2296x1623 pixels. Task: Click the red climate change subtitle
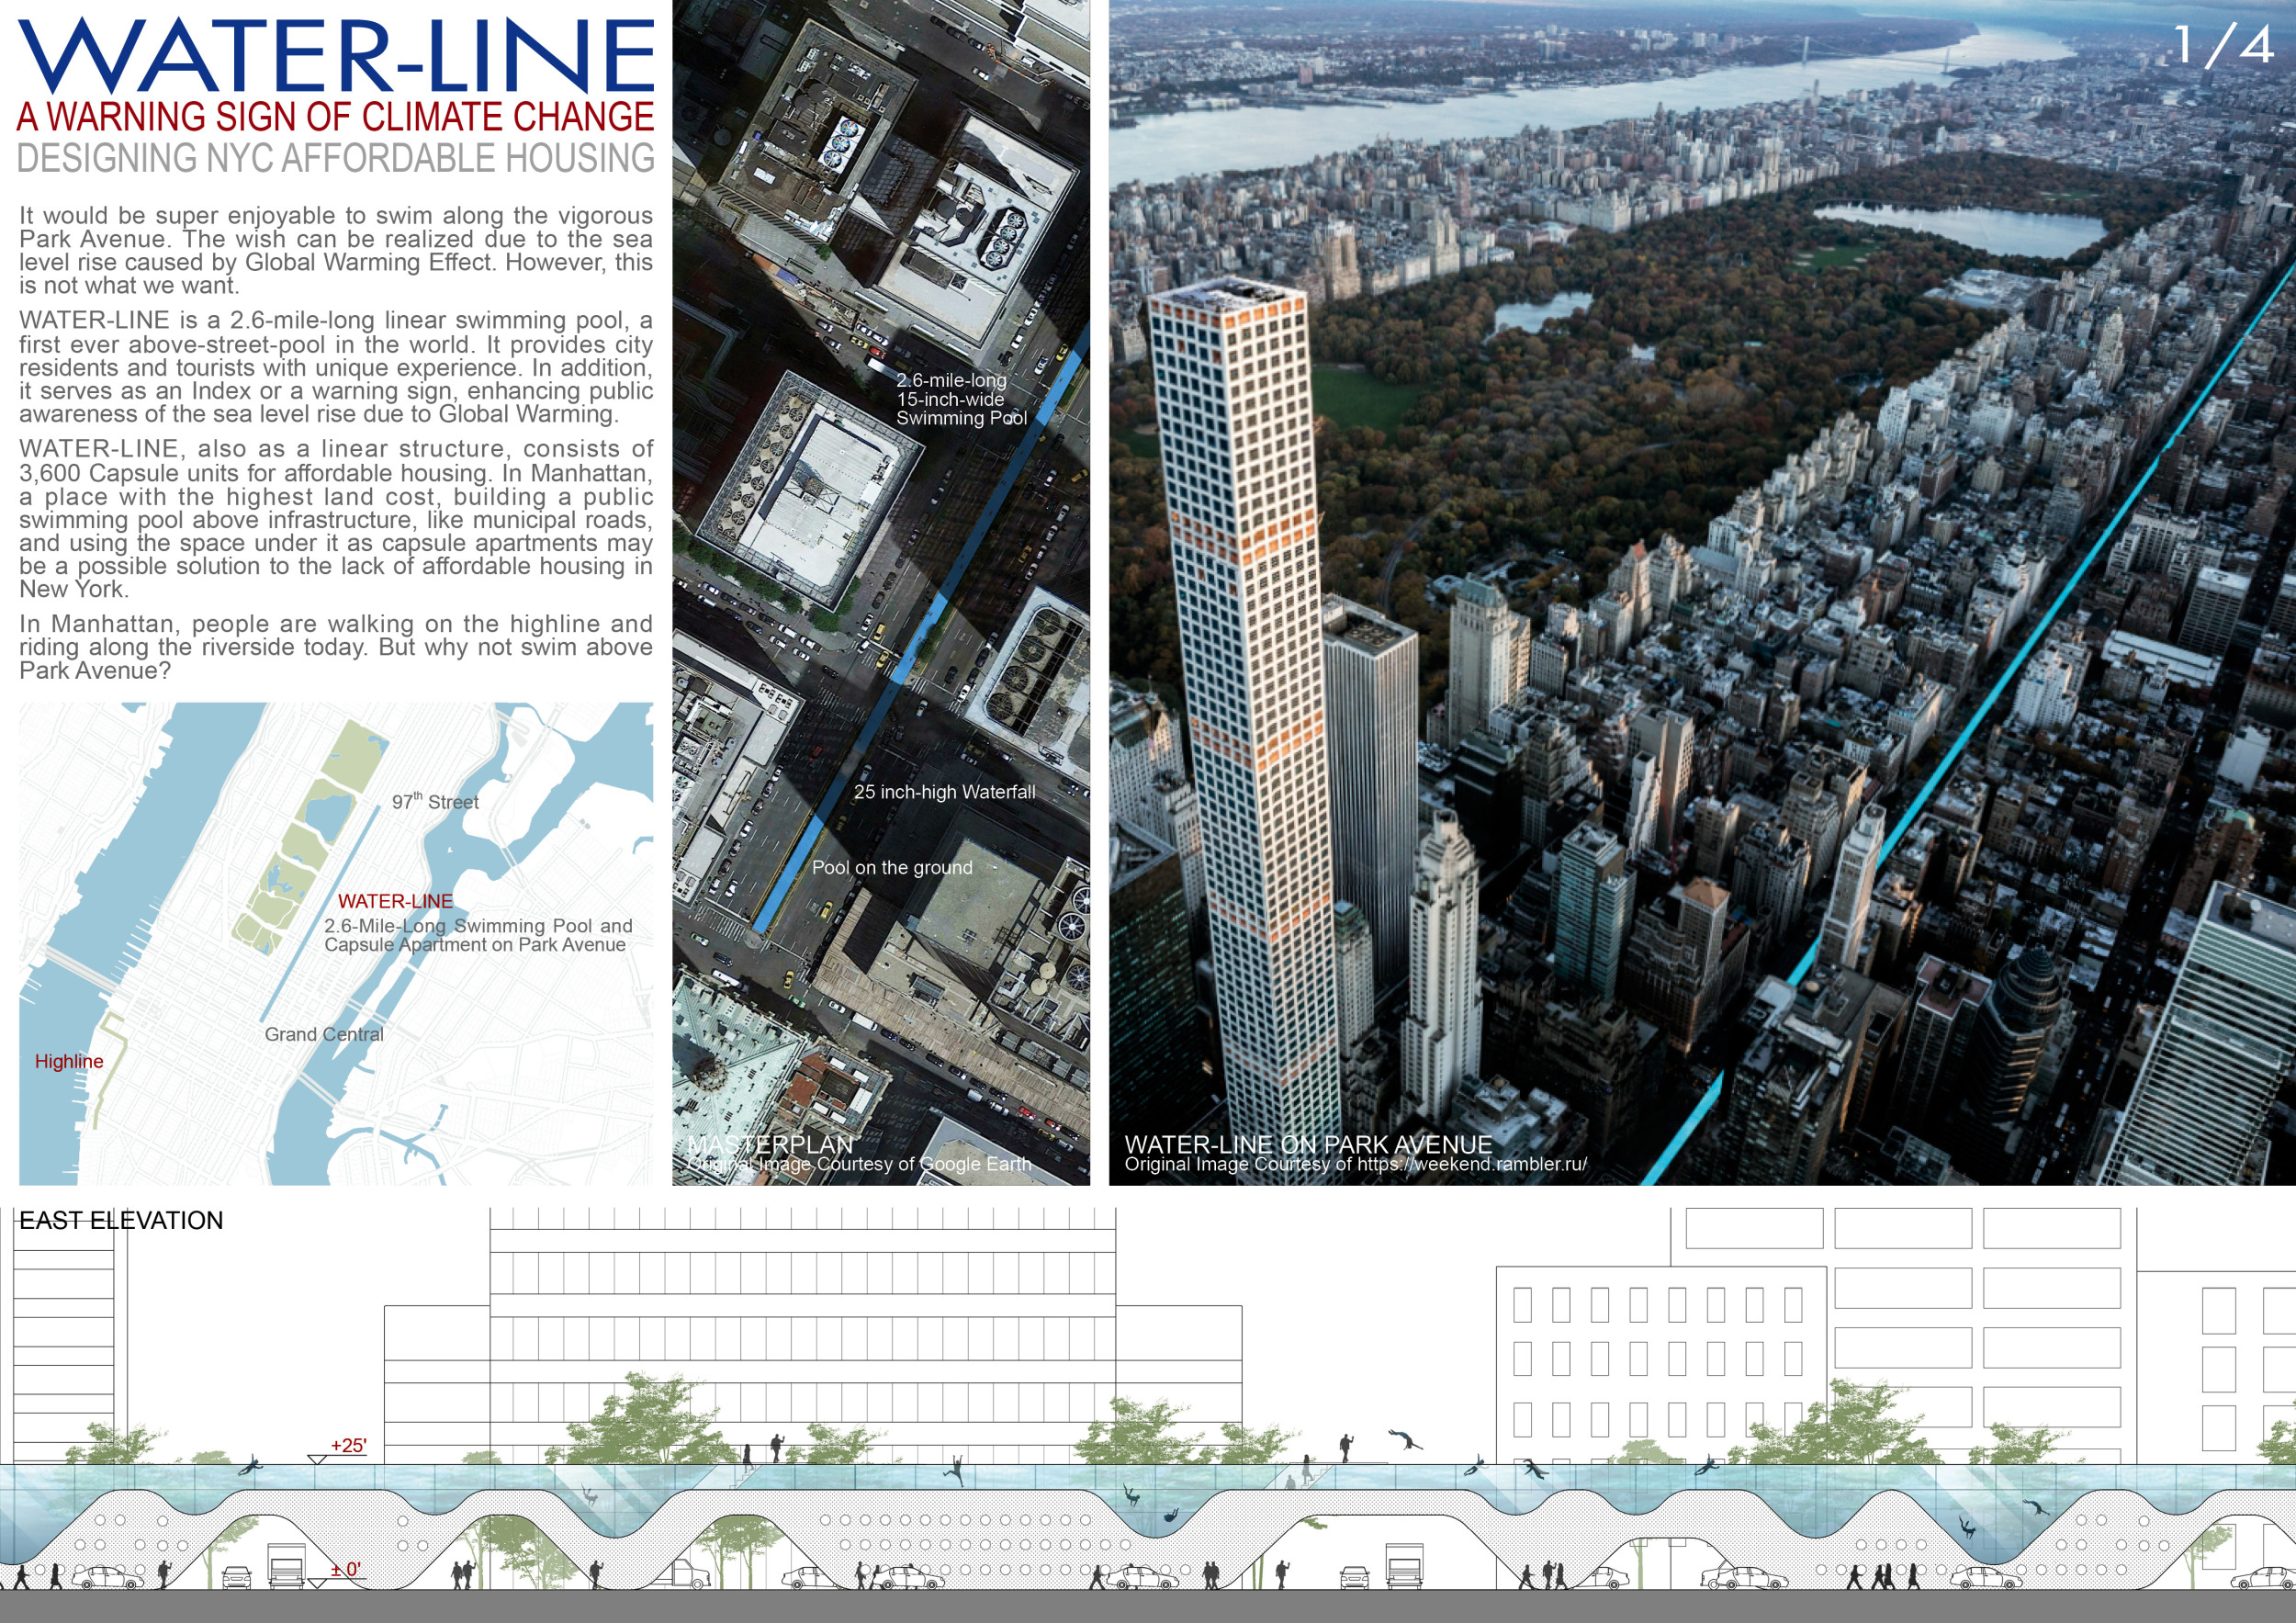(x=336, y=117)
